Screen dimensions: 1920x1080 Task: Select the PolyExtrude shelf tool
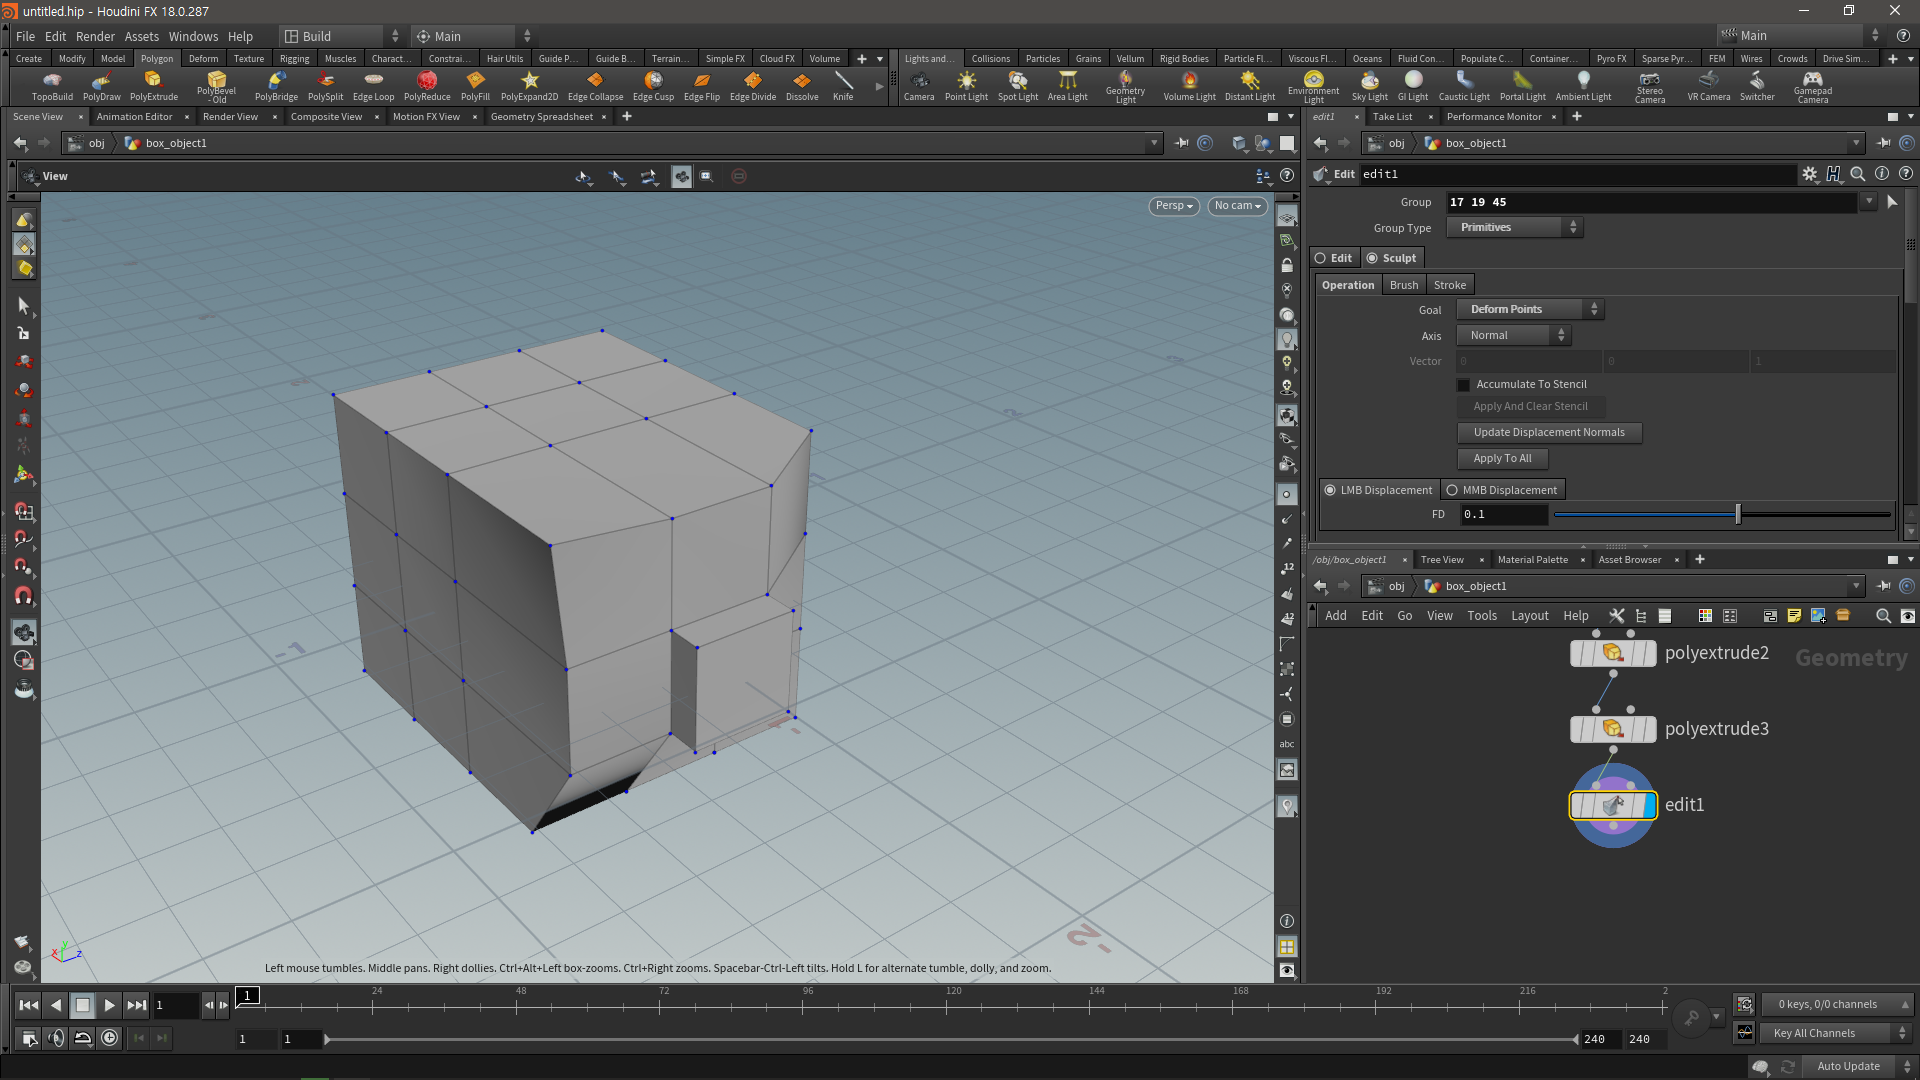tap(153, 85)
